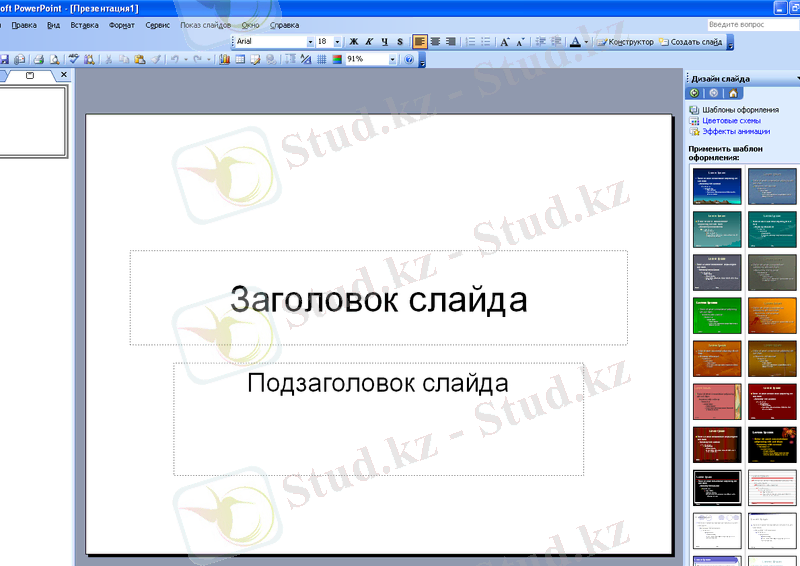Click the Создать слайд button

[690, 42]
